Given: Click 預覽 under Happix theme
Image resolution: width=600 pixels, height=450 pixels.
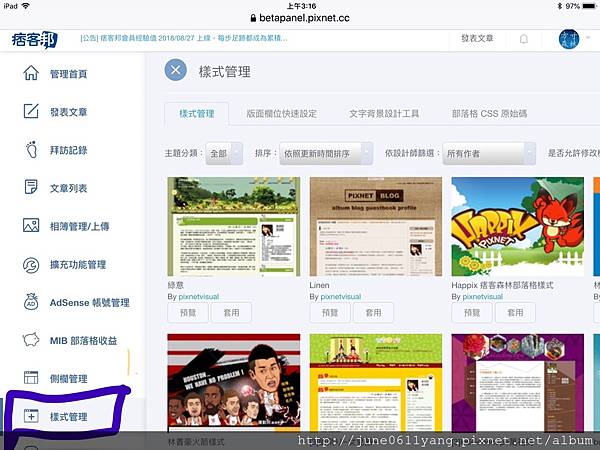Looking at the screenshot, I should [x=472, y=313].
